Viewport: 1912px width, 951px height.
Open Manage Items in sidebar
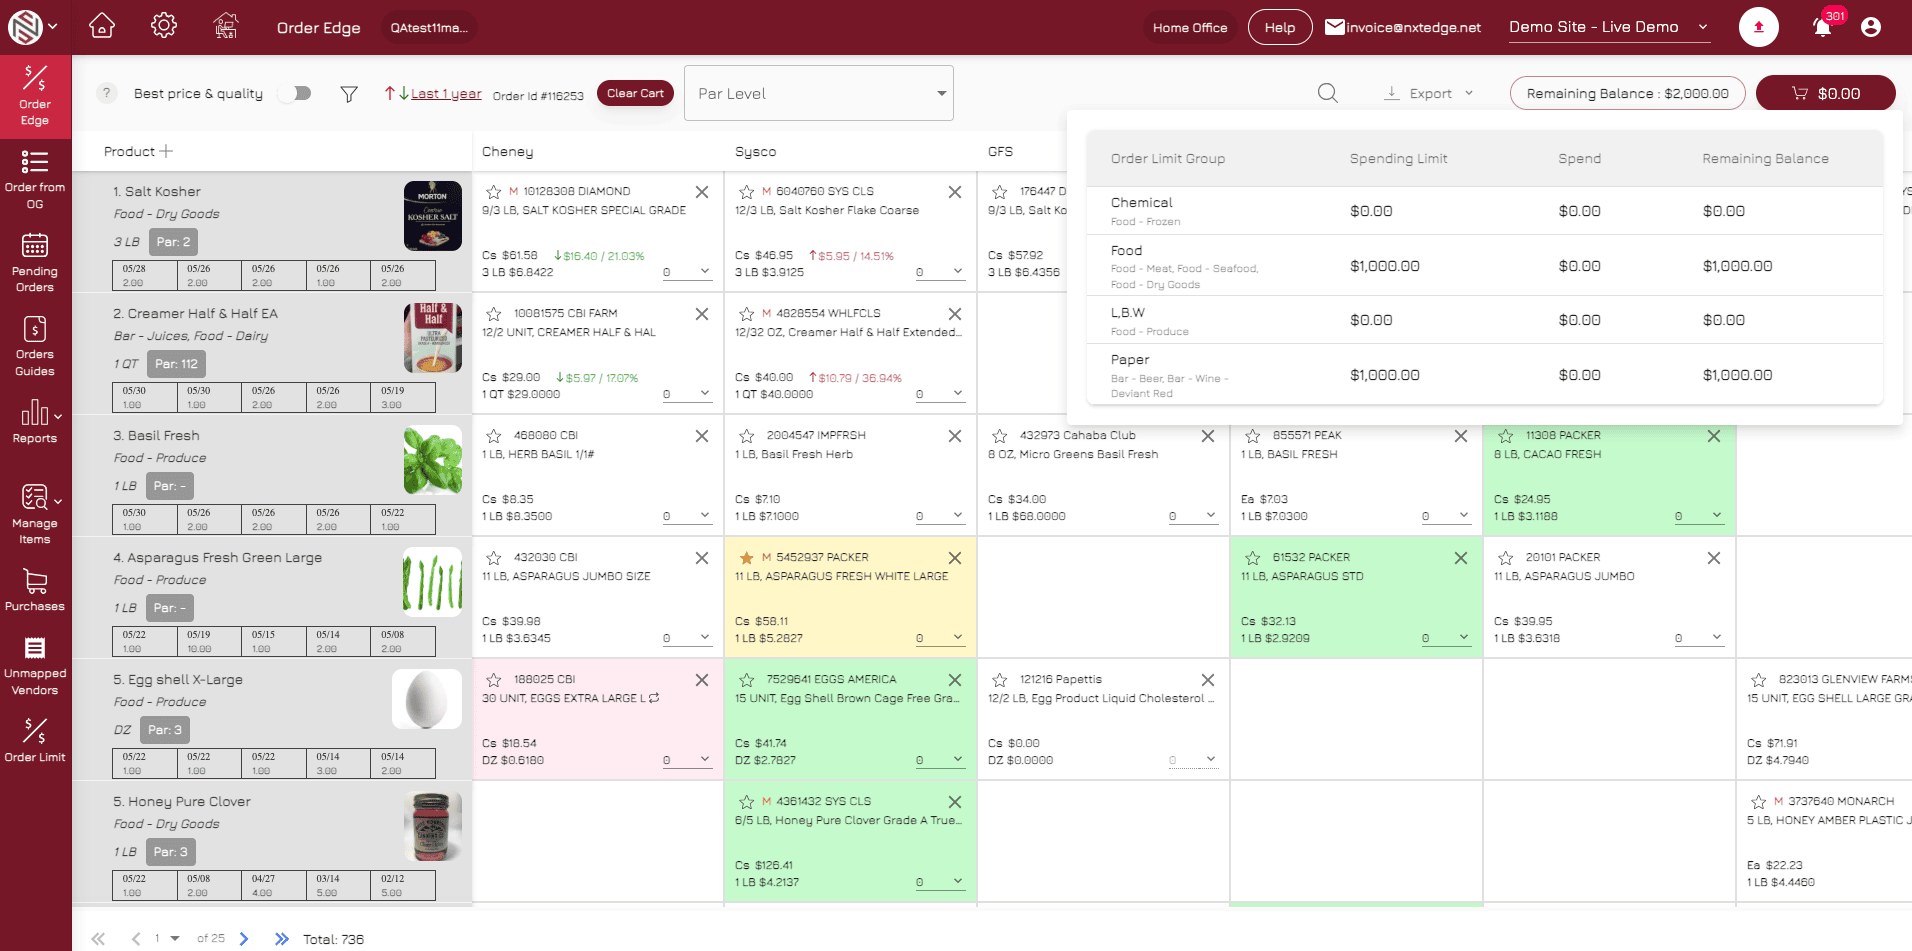click(x=35, y=513)
